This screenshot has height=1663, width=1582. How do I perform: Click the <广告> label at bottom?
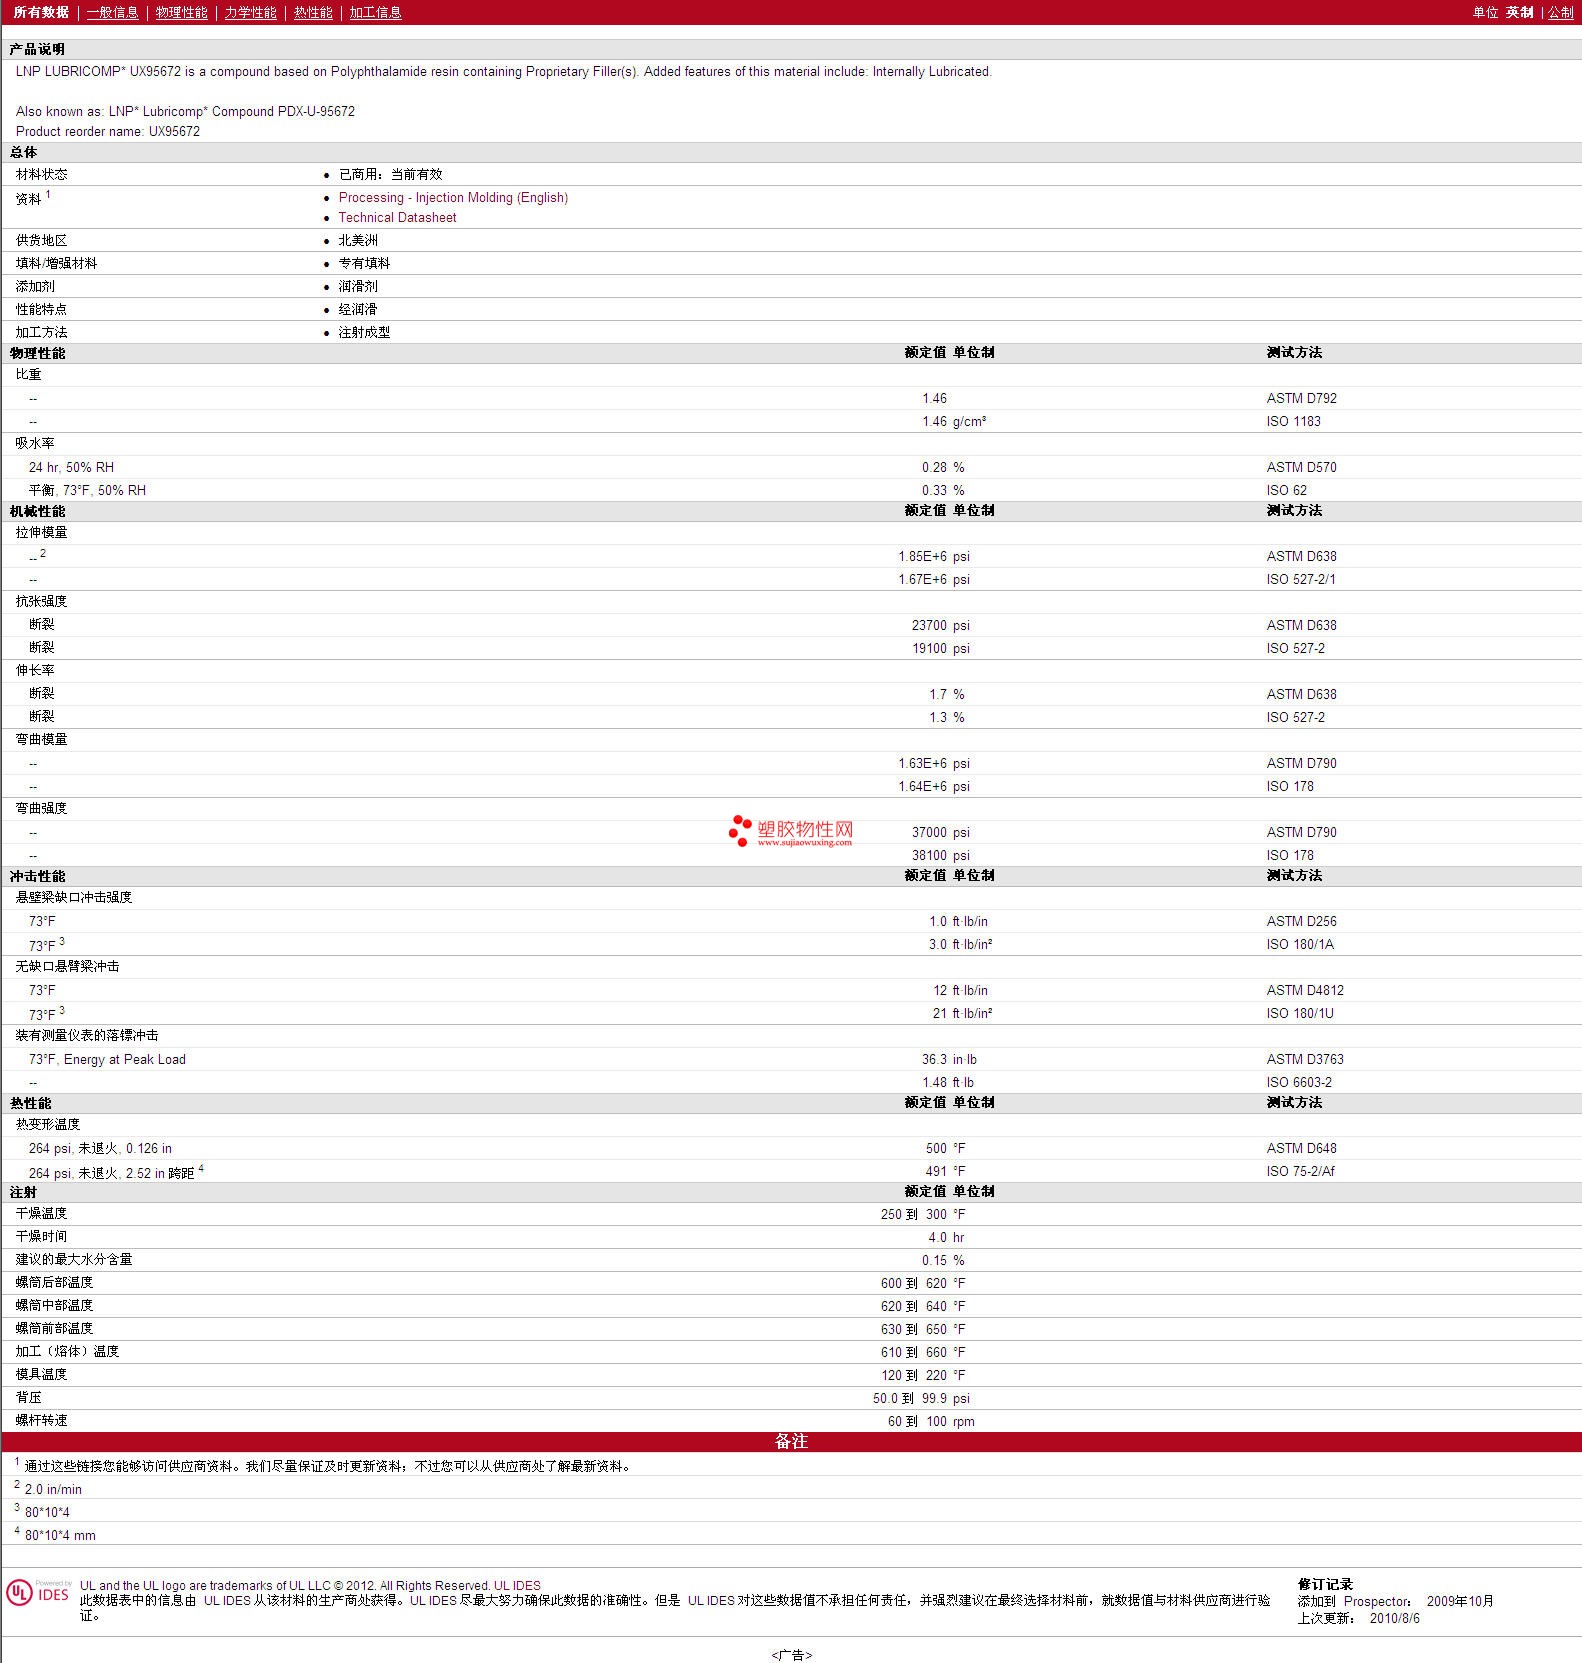(x=791, y=1655)
